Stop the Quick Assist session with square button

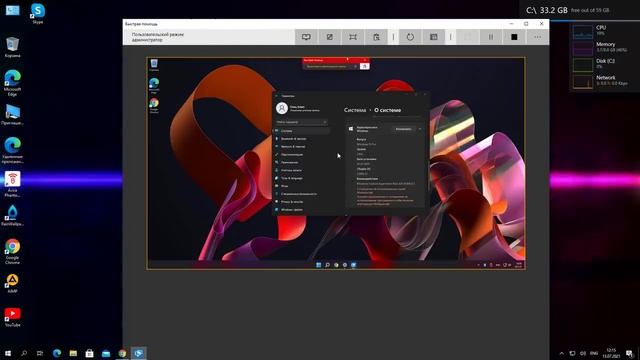pyautogui.click(x=514, y=37)
